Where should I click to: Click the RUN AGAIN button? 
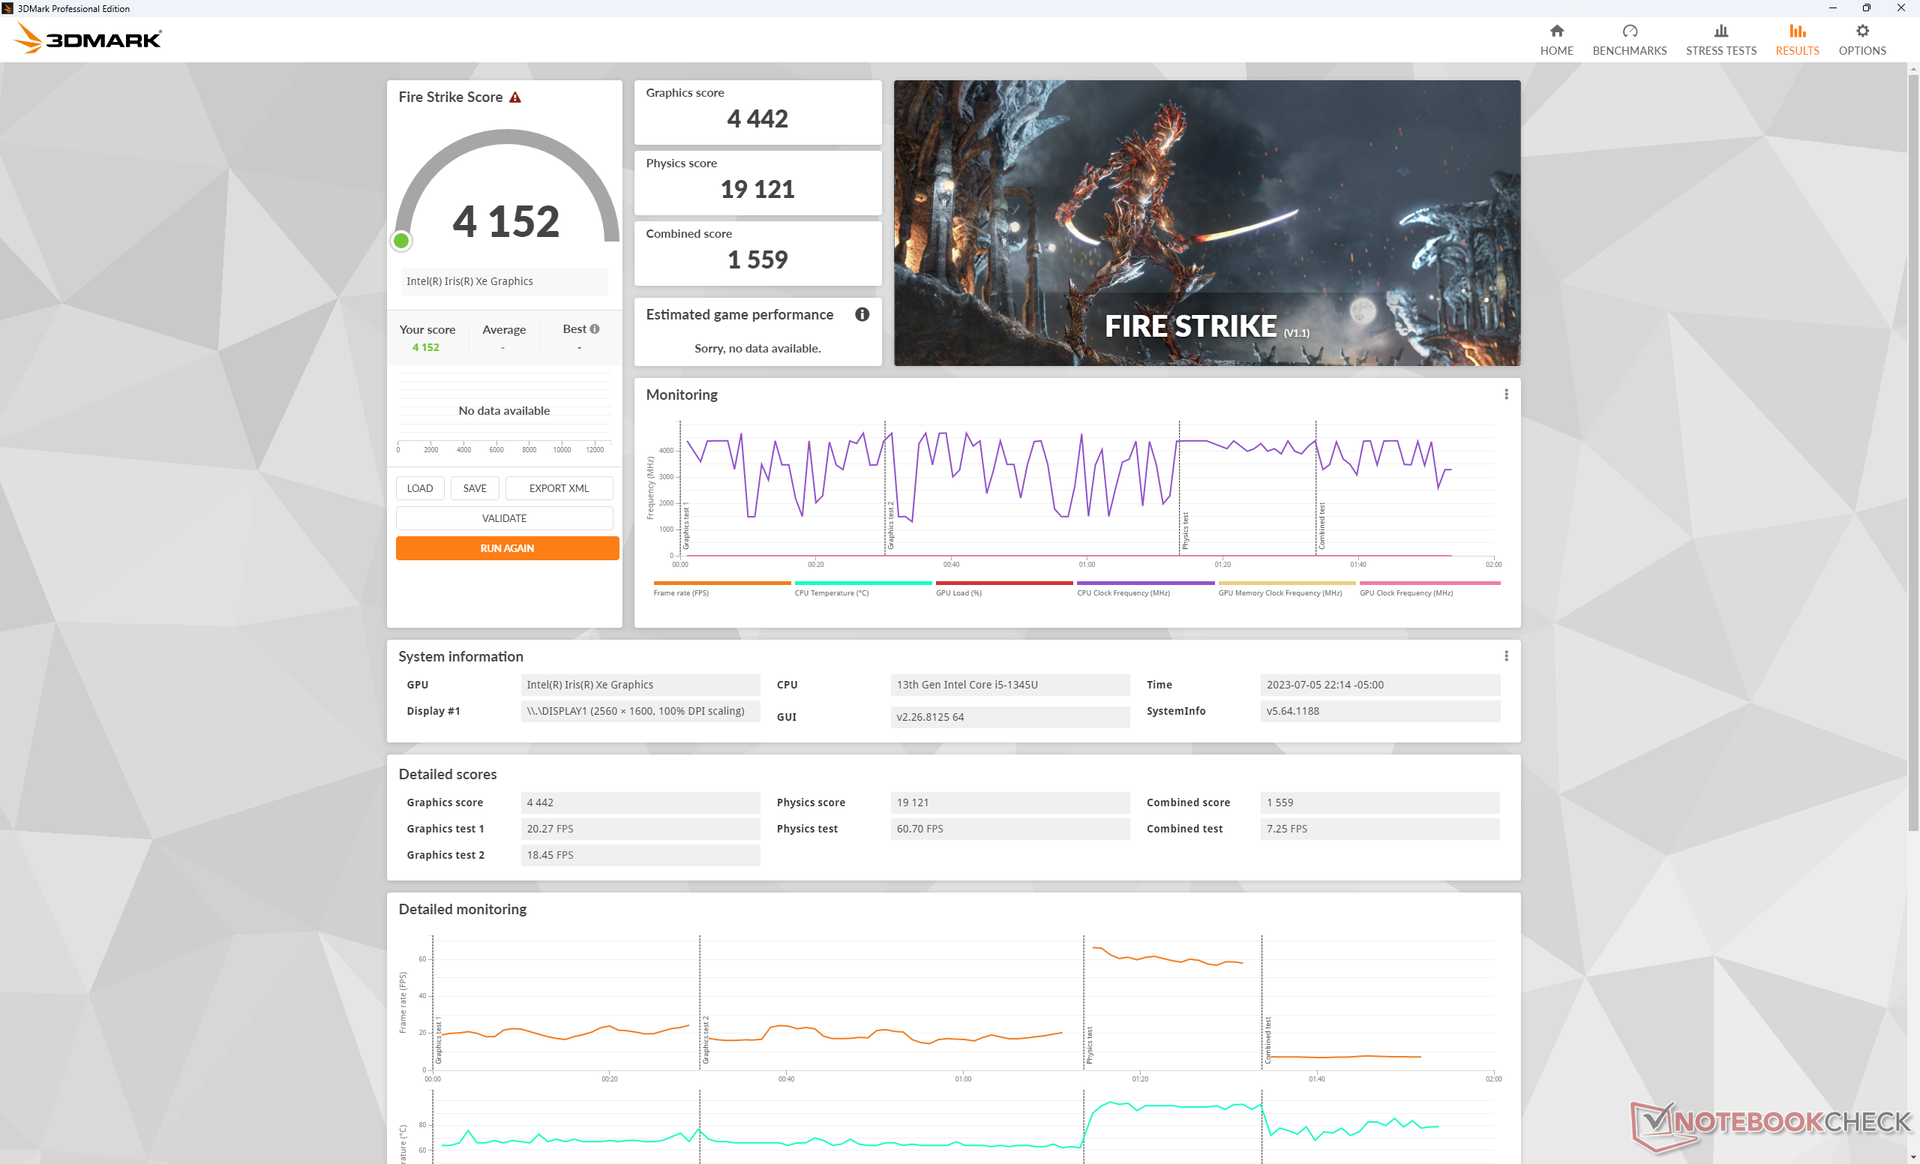pos(507,548)
